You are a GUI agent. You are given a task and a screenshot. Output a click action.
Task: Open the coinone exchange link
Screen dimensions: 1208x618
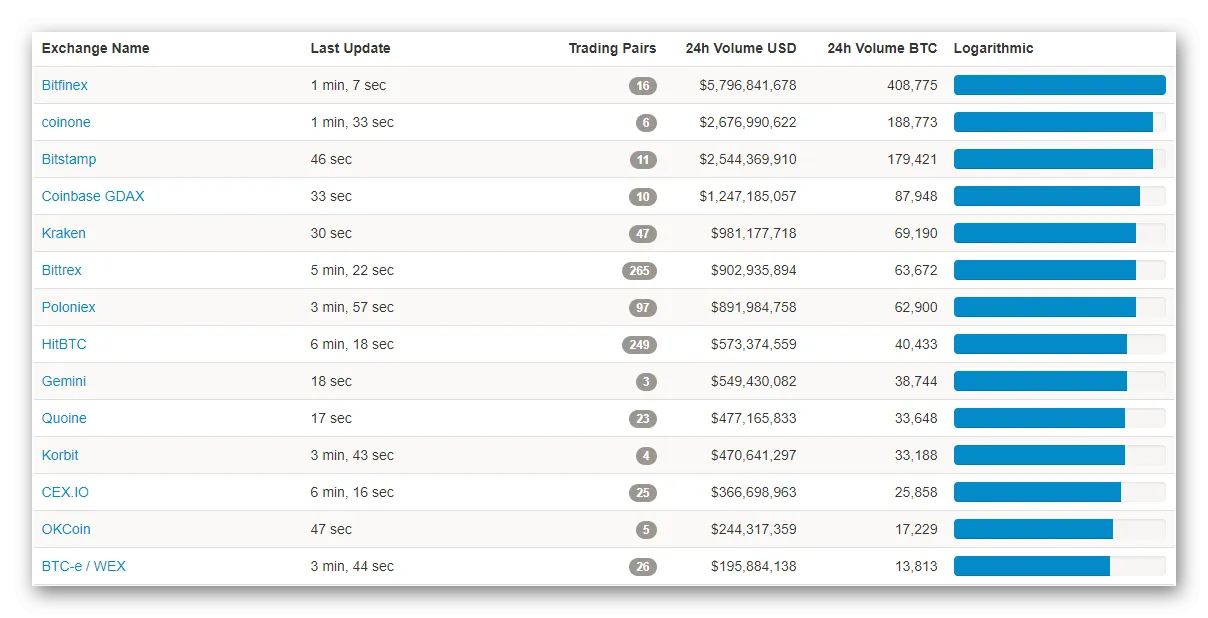point(66,122)
